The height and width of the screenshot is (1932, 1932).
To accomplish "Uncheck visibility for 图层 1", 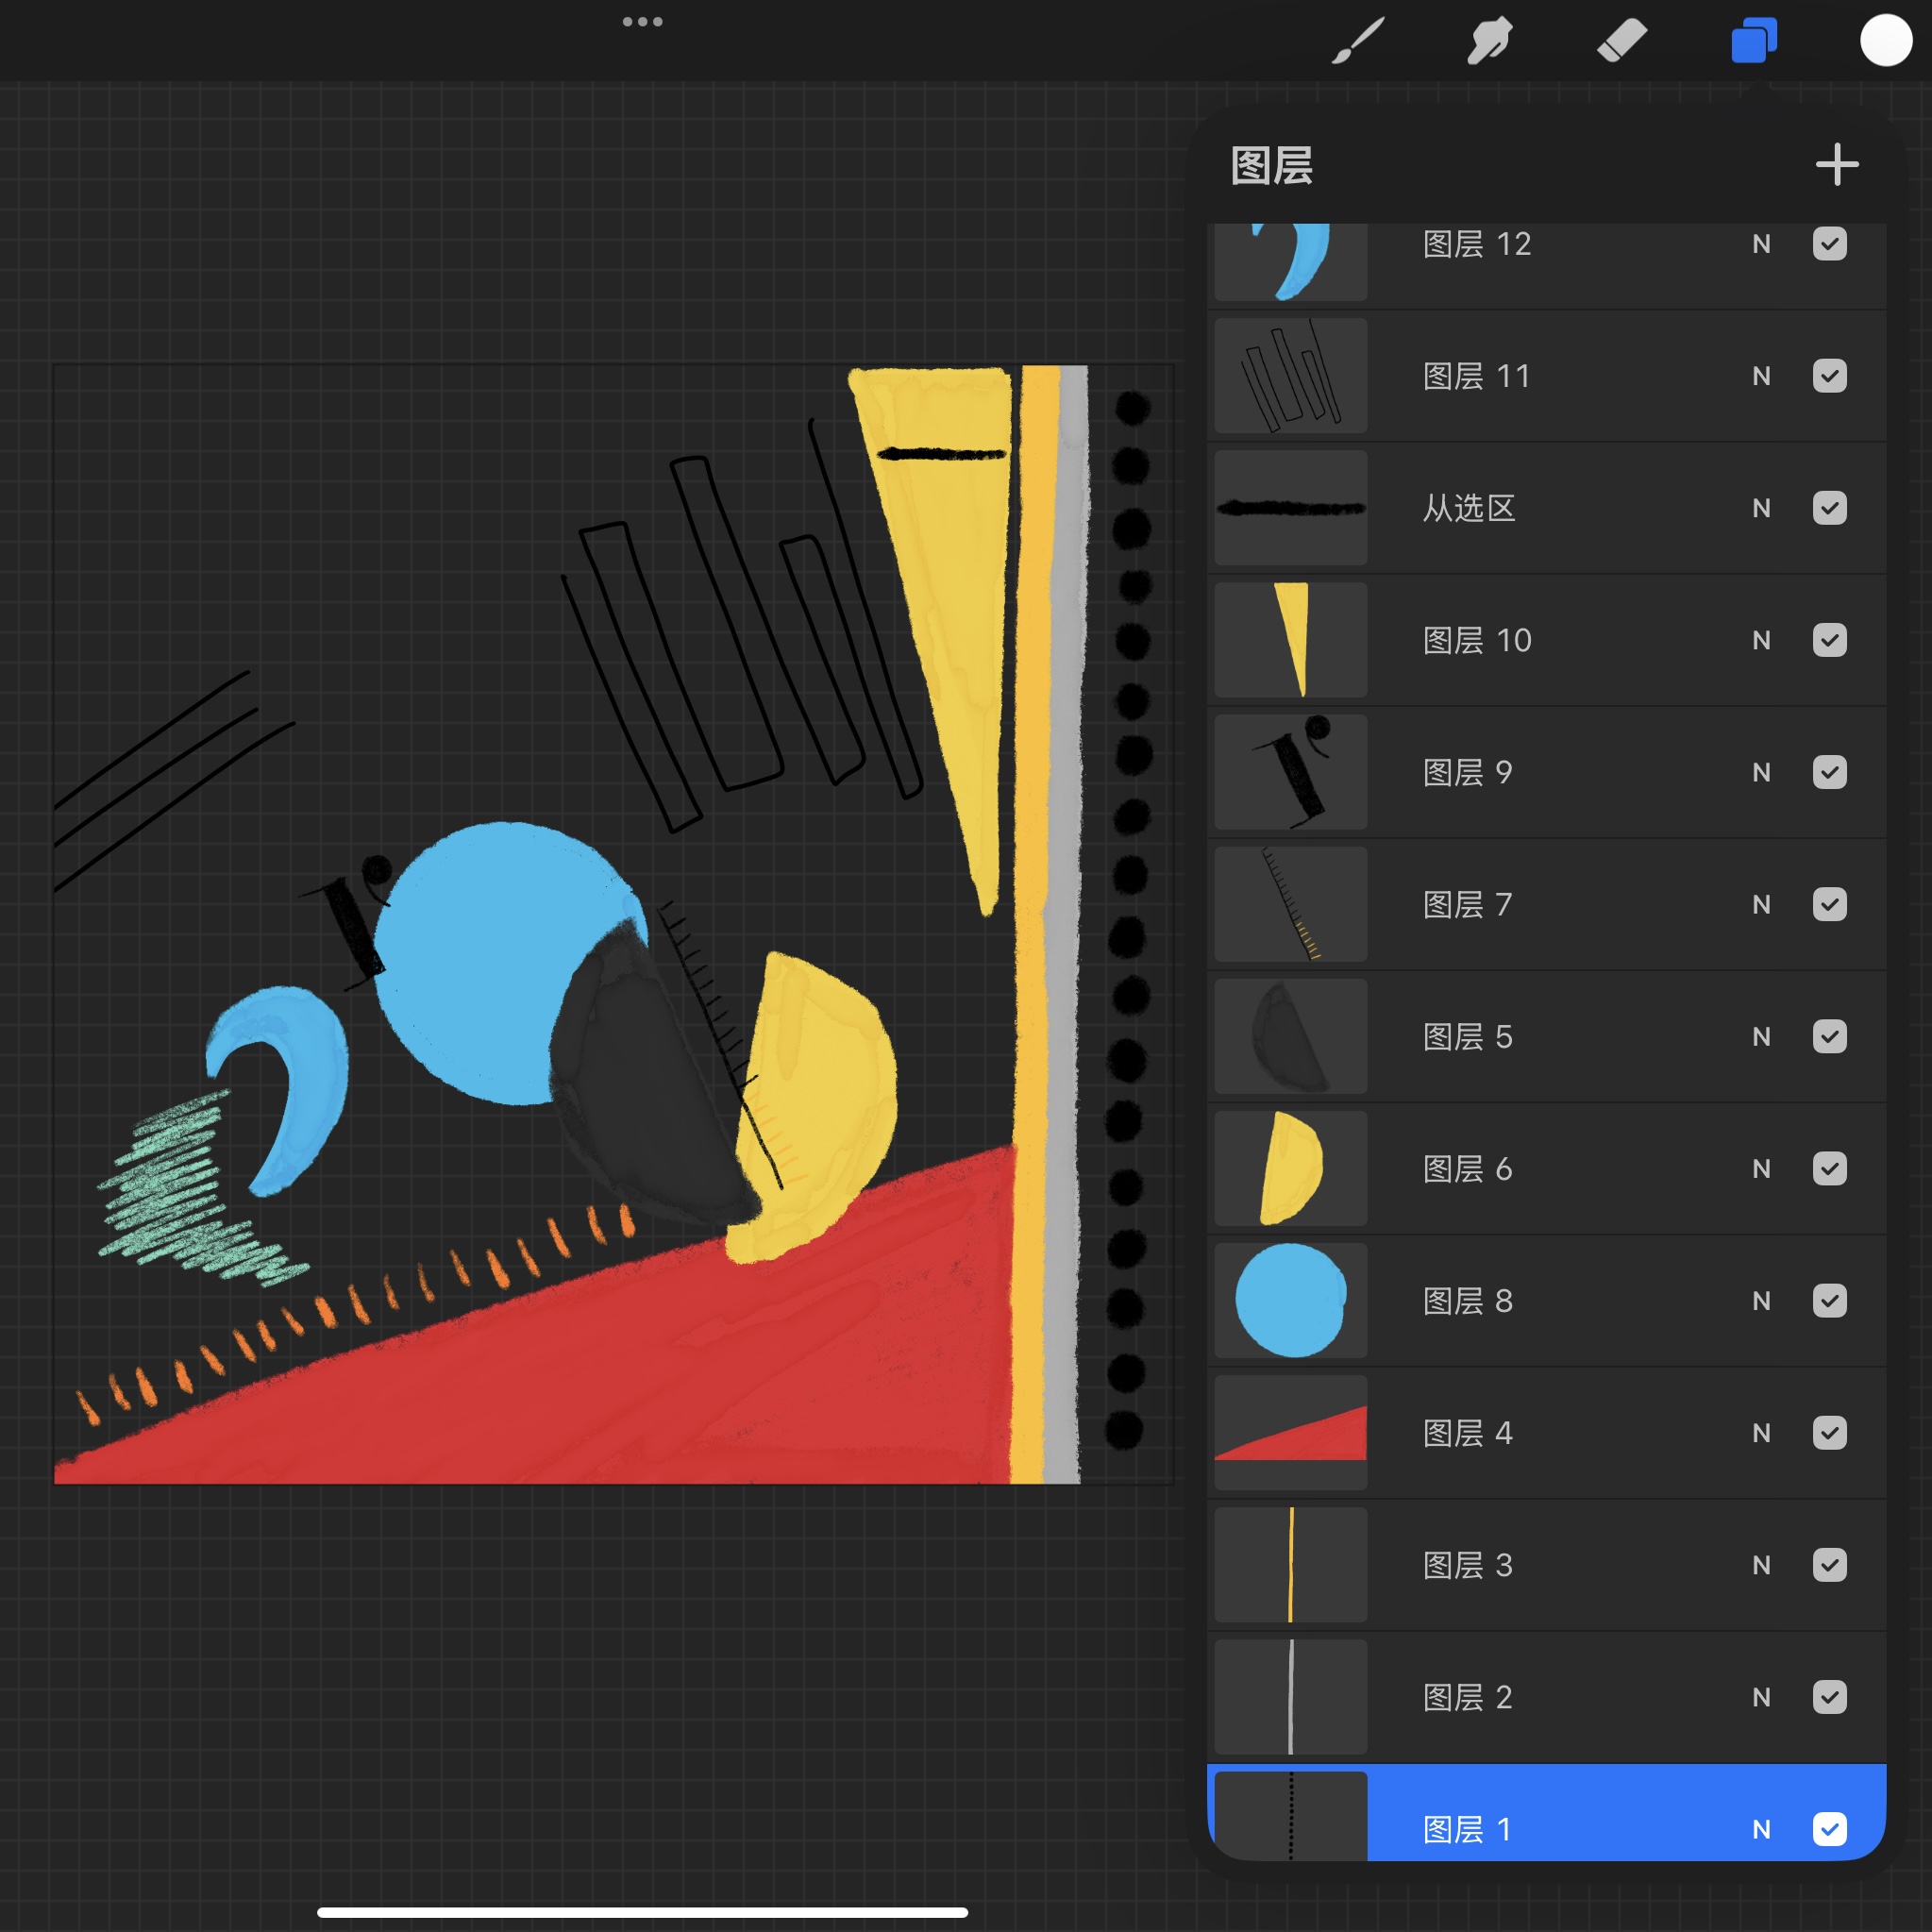I will (1829, 1829).
